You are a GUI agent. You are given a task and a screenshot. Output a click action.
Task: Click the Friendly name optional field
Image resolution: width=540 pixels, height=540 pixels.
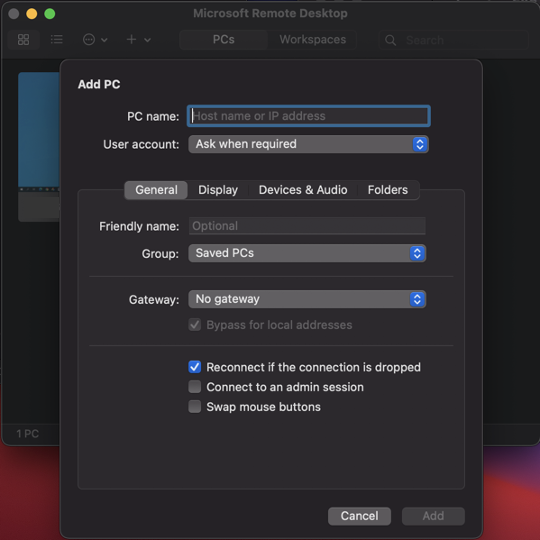(307, 226)
